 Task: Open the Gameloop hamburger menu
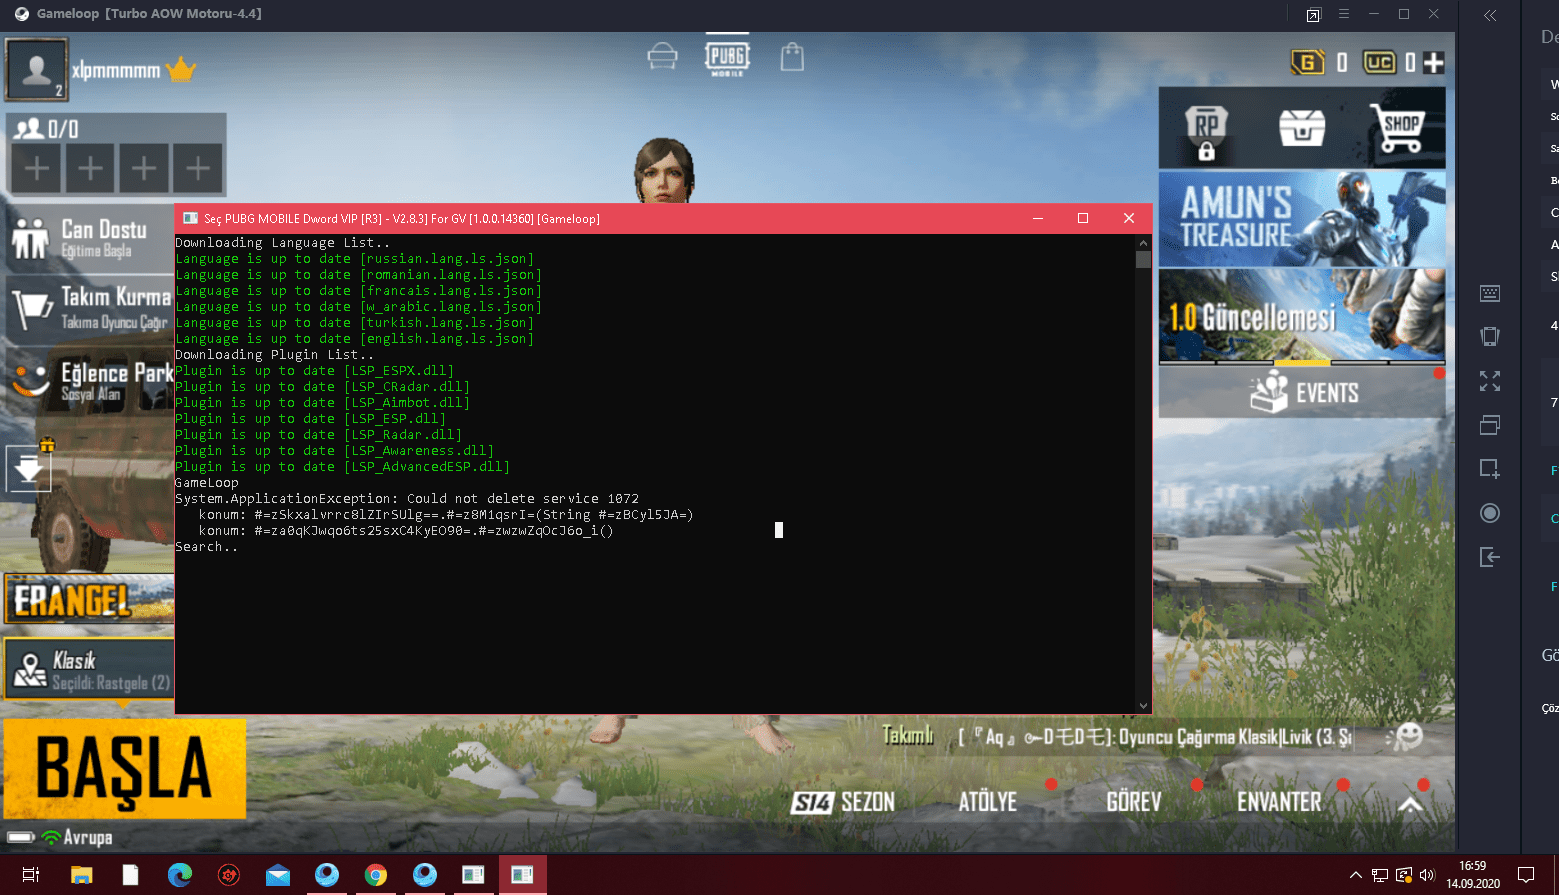point(1344,14)
